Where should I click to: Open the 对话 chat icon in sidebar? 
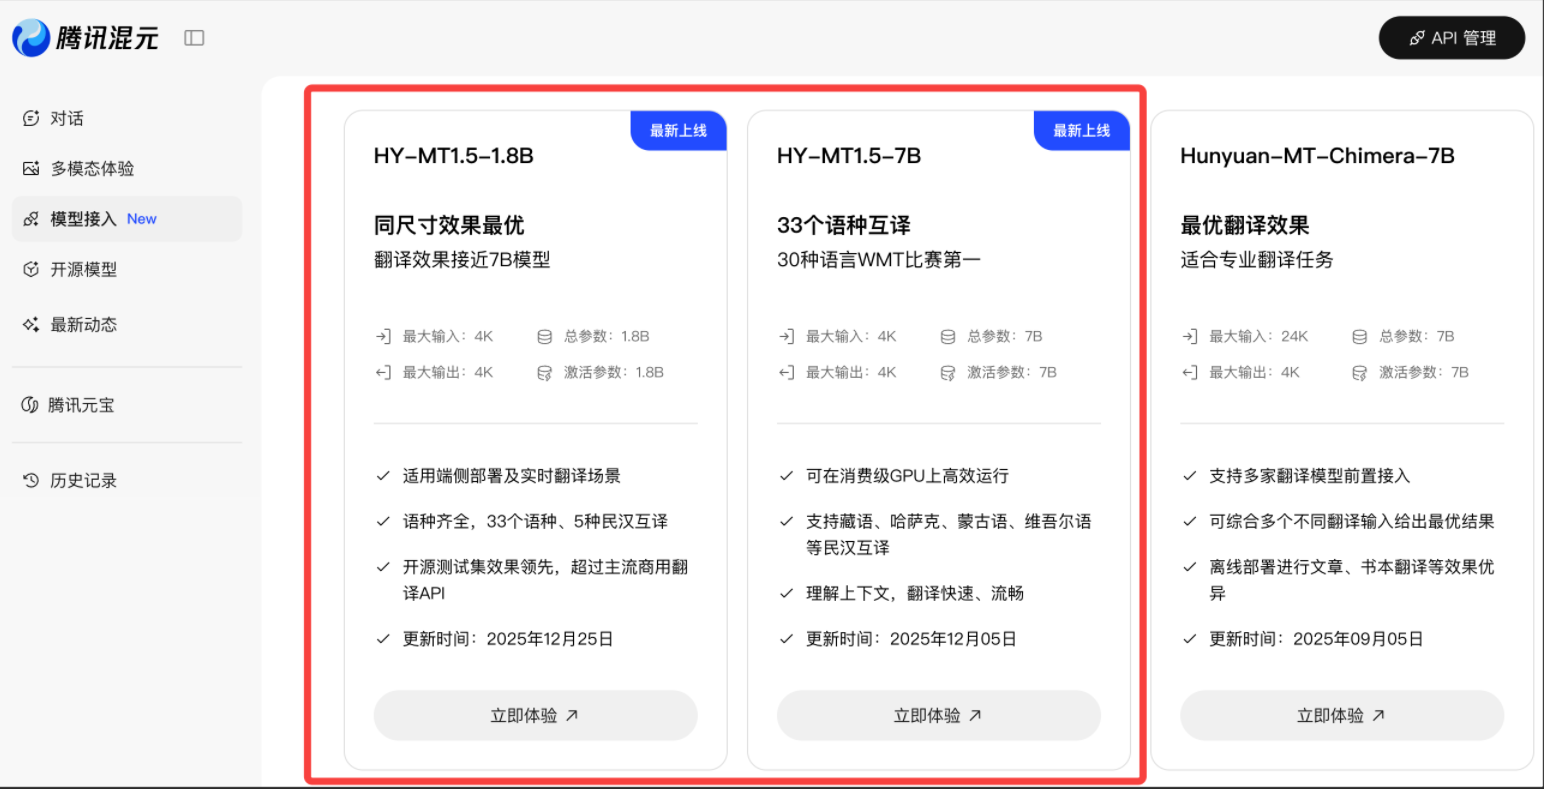(31, 117)
